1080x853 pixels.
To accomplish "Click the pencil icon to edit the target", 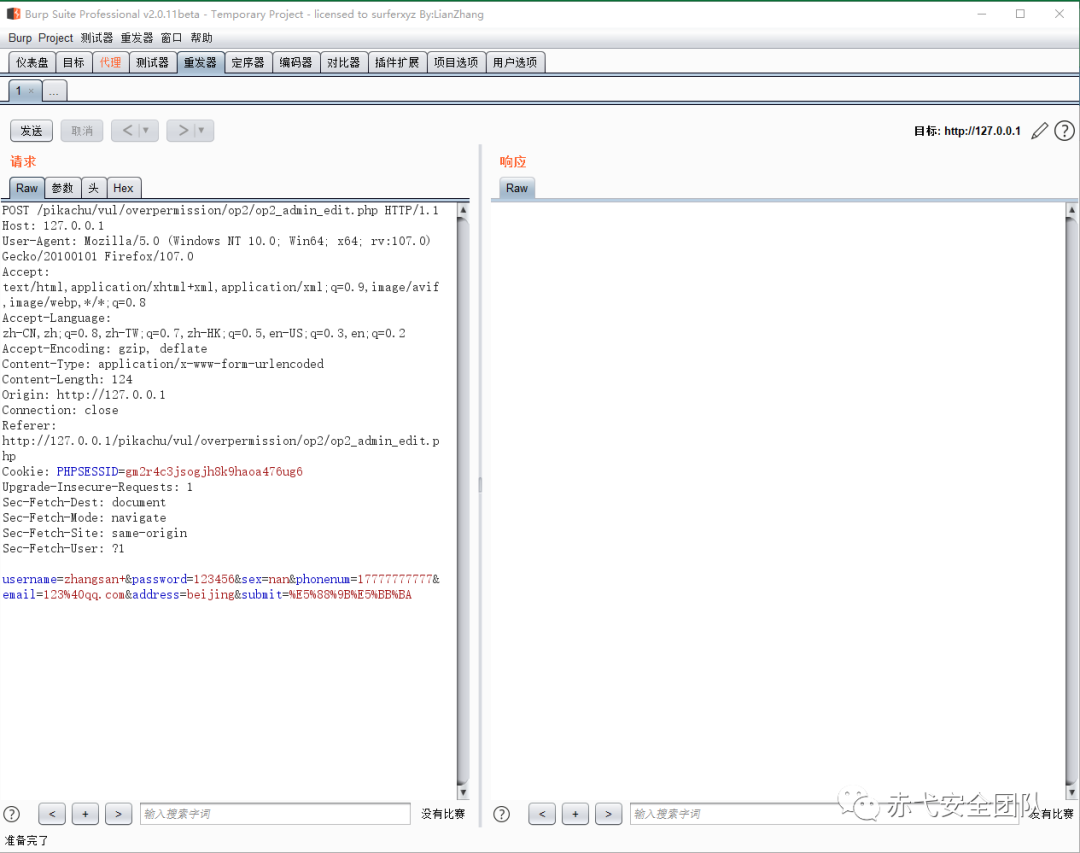I will click(1039, 130).
